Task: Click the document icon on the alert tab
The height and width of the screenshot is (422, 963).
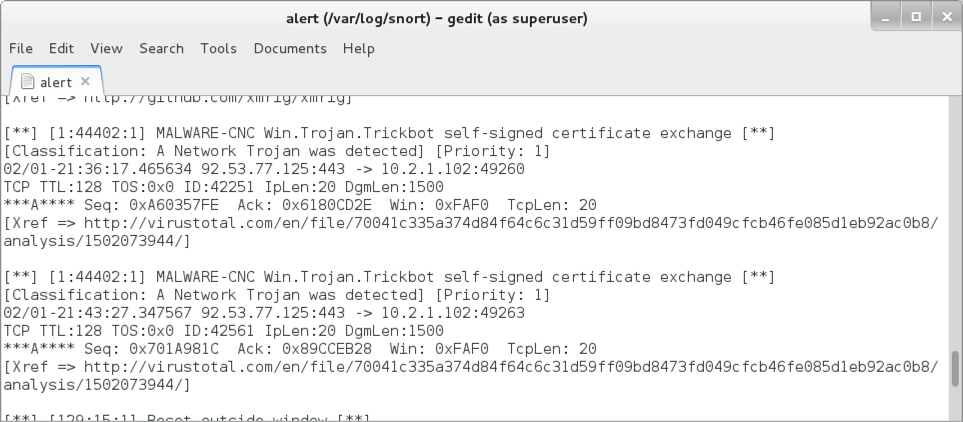Action: [27, 81]
